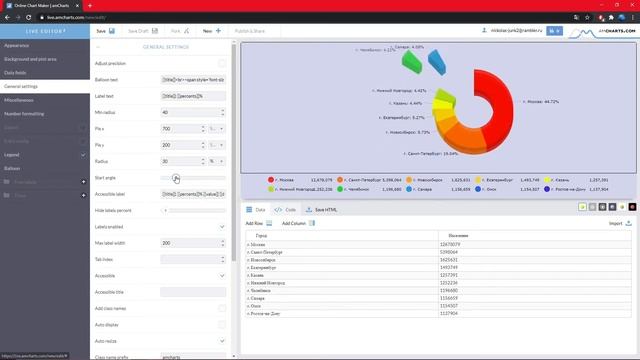Click the bookmark star in address bar
This screenshot has height=360, width=640.
[587, 18]
